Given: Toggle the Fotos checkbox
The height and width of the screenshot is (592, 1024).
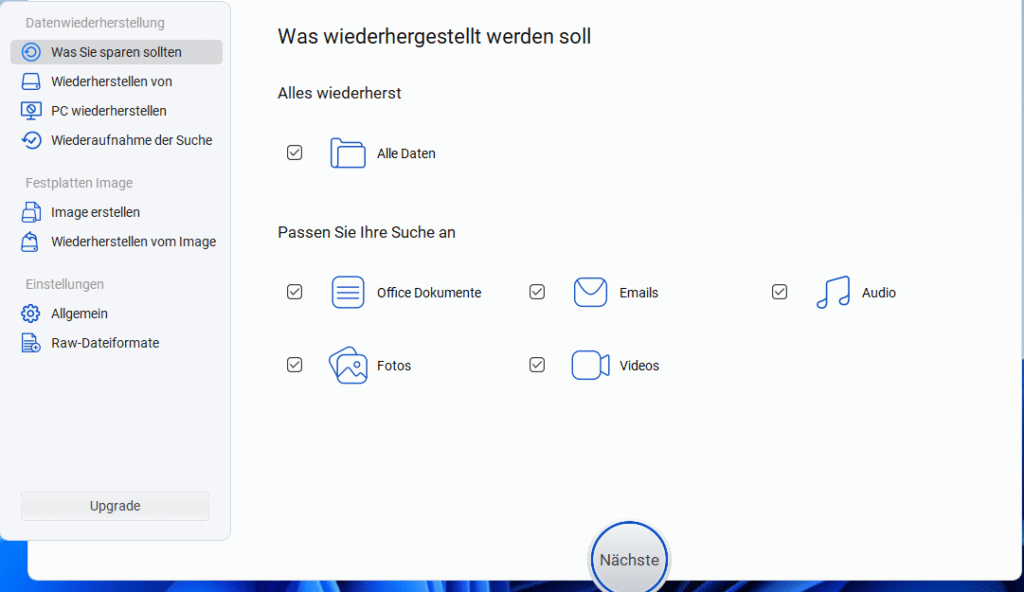Looking at the screenshot, I should click(294, 365).
